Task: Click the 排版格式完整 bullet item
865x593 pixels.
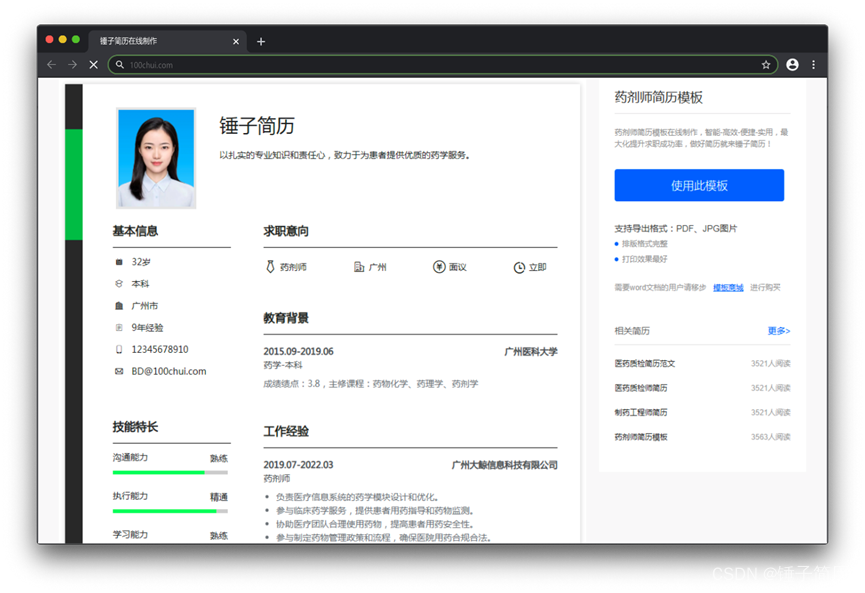Action: (x=644, y=244)
